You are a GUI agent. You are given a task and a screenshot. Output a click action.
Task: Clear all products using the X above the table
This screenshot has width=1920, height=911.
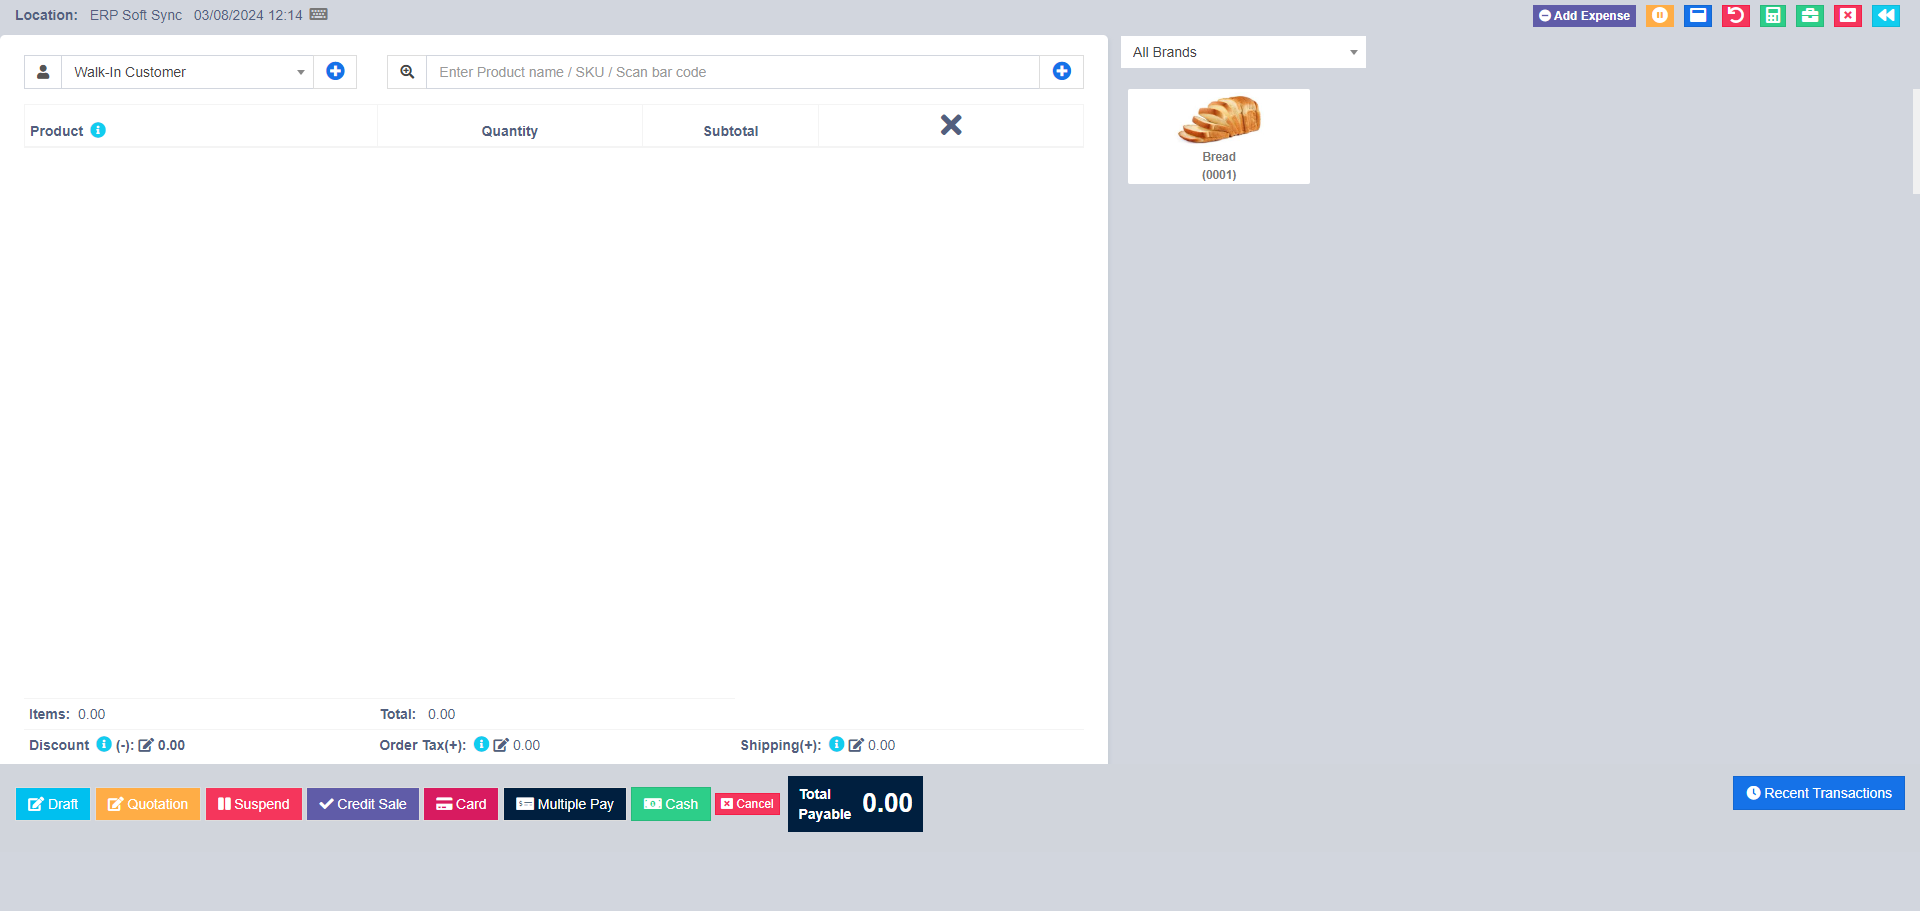click(x=950, y=124)
